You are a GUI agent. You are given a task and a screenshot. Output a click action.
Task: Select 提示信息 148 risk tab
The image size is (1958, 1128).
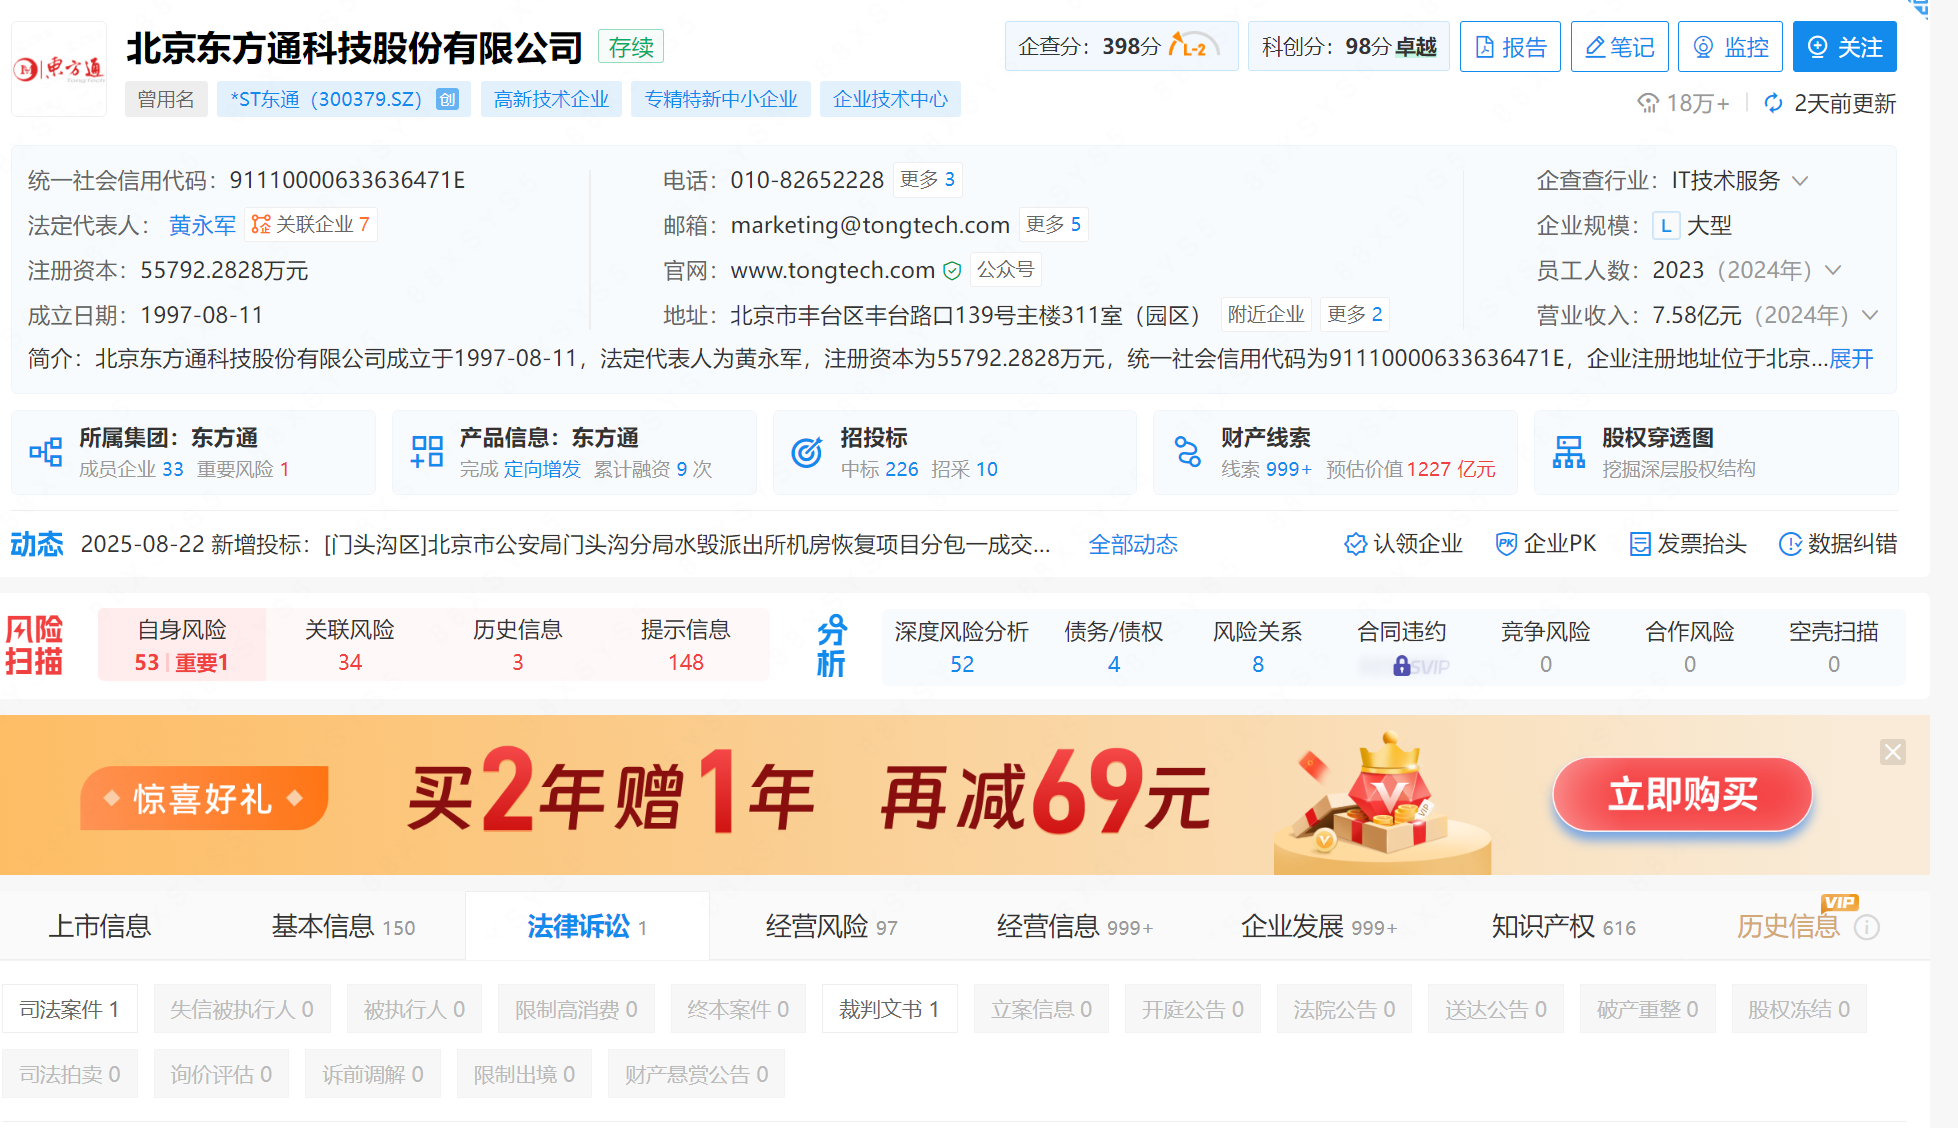686,645
